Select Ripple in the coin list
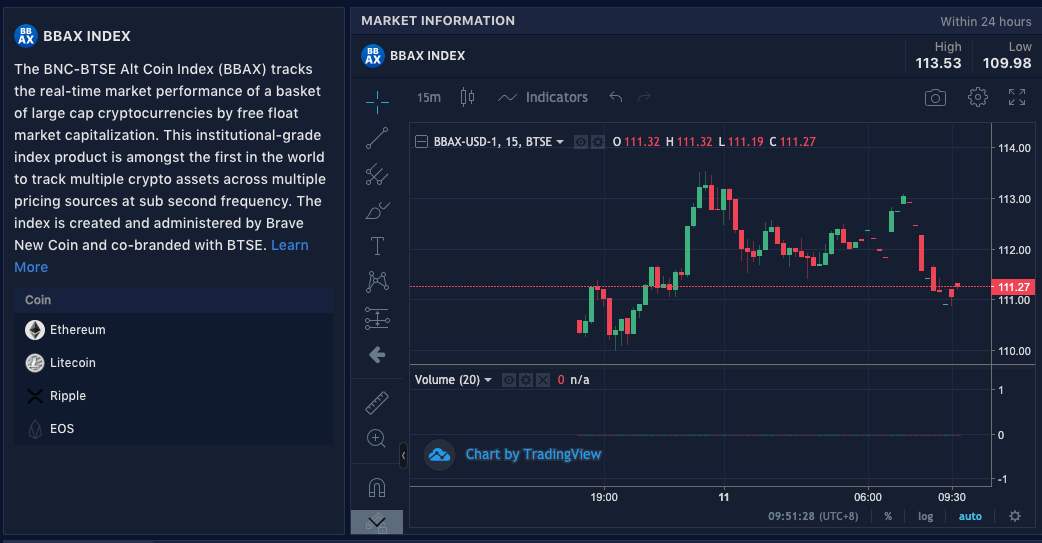 click(x=173, y=395)
